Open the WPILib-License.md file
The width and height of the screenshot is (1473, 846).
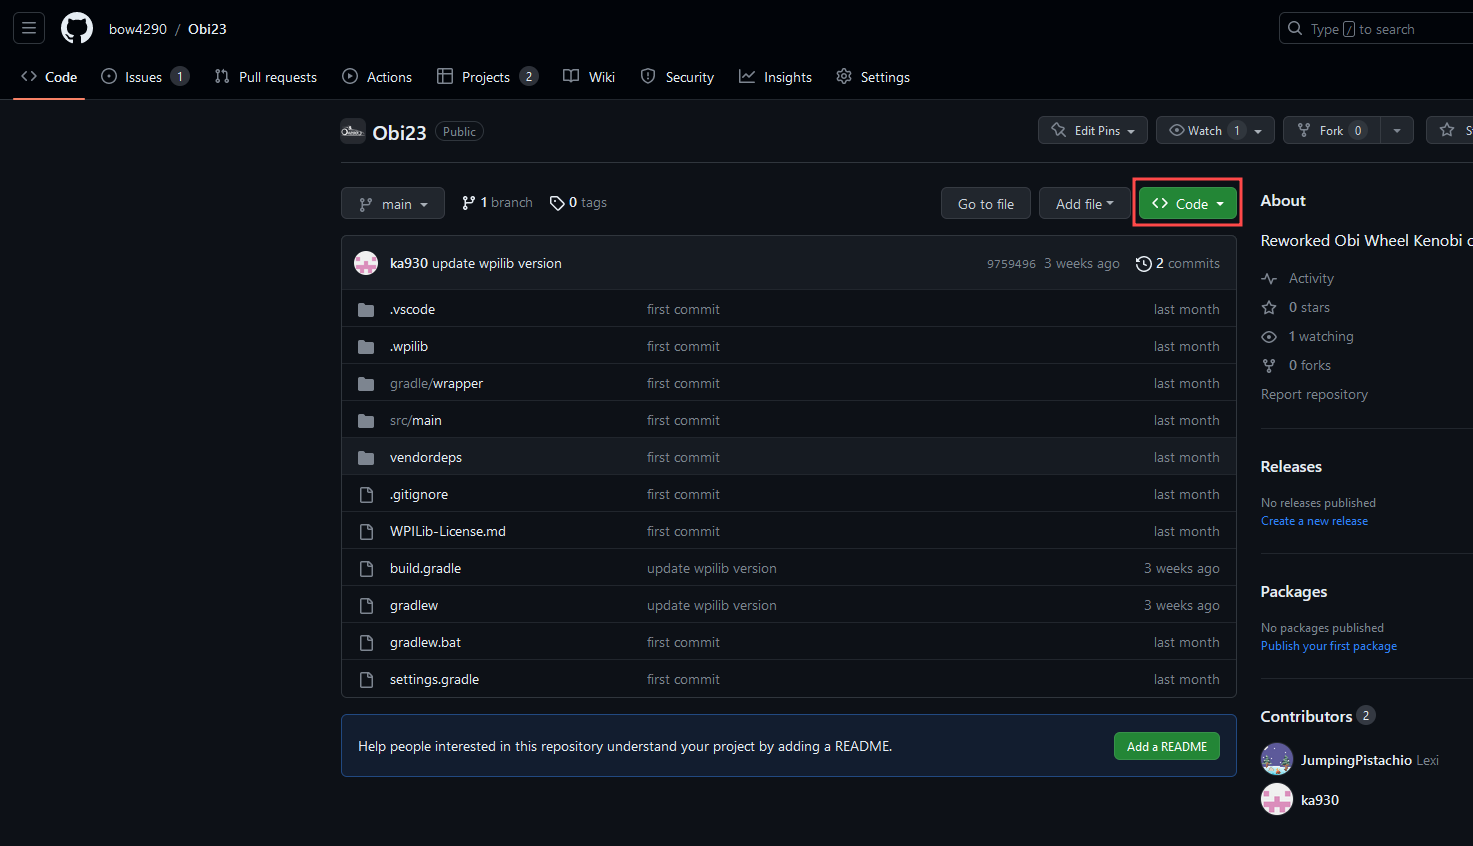coord(448,531)
